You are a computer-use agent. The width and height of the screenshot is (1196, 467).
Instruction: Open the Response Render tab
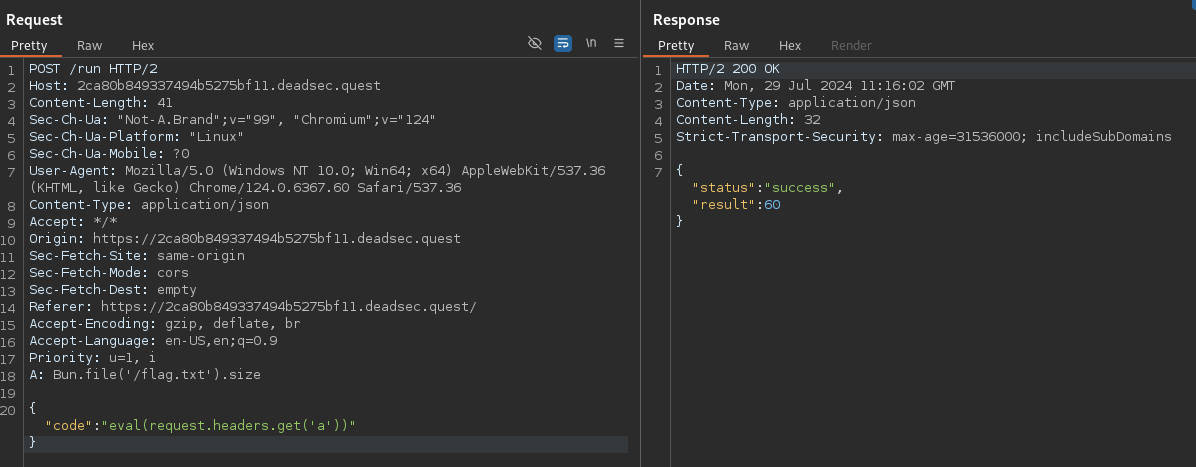coord(851,45)
